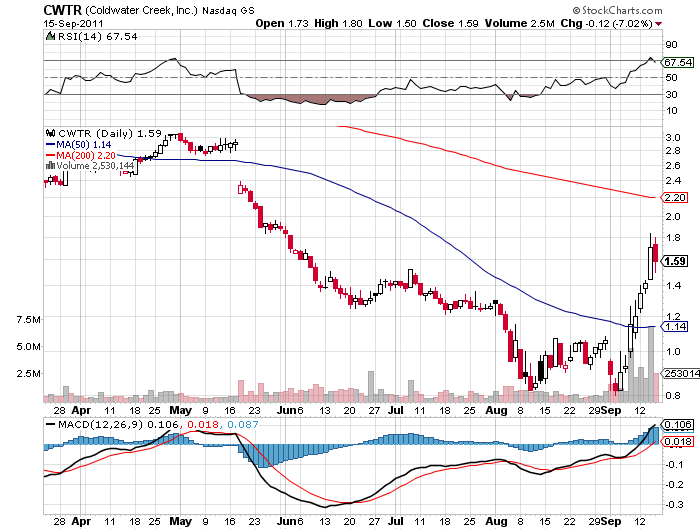The height and width of the screenshot is (530, 700).
Task: Click the RSI indicator icon beside RSI(14)
Action: pos(50,37)
